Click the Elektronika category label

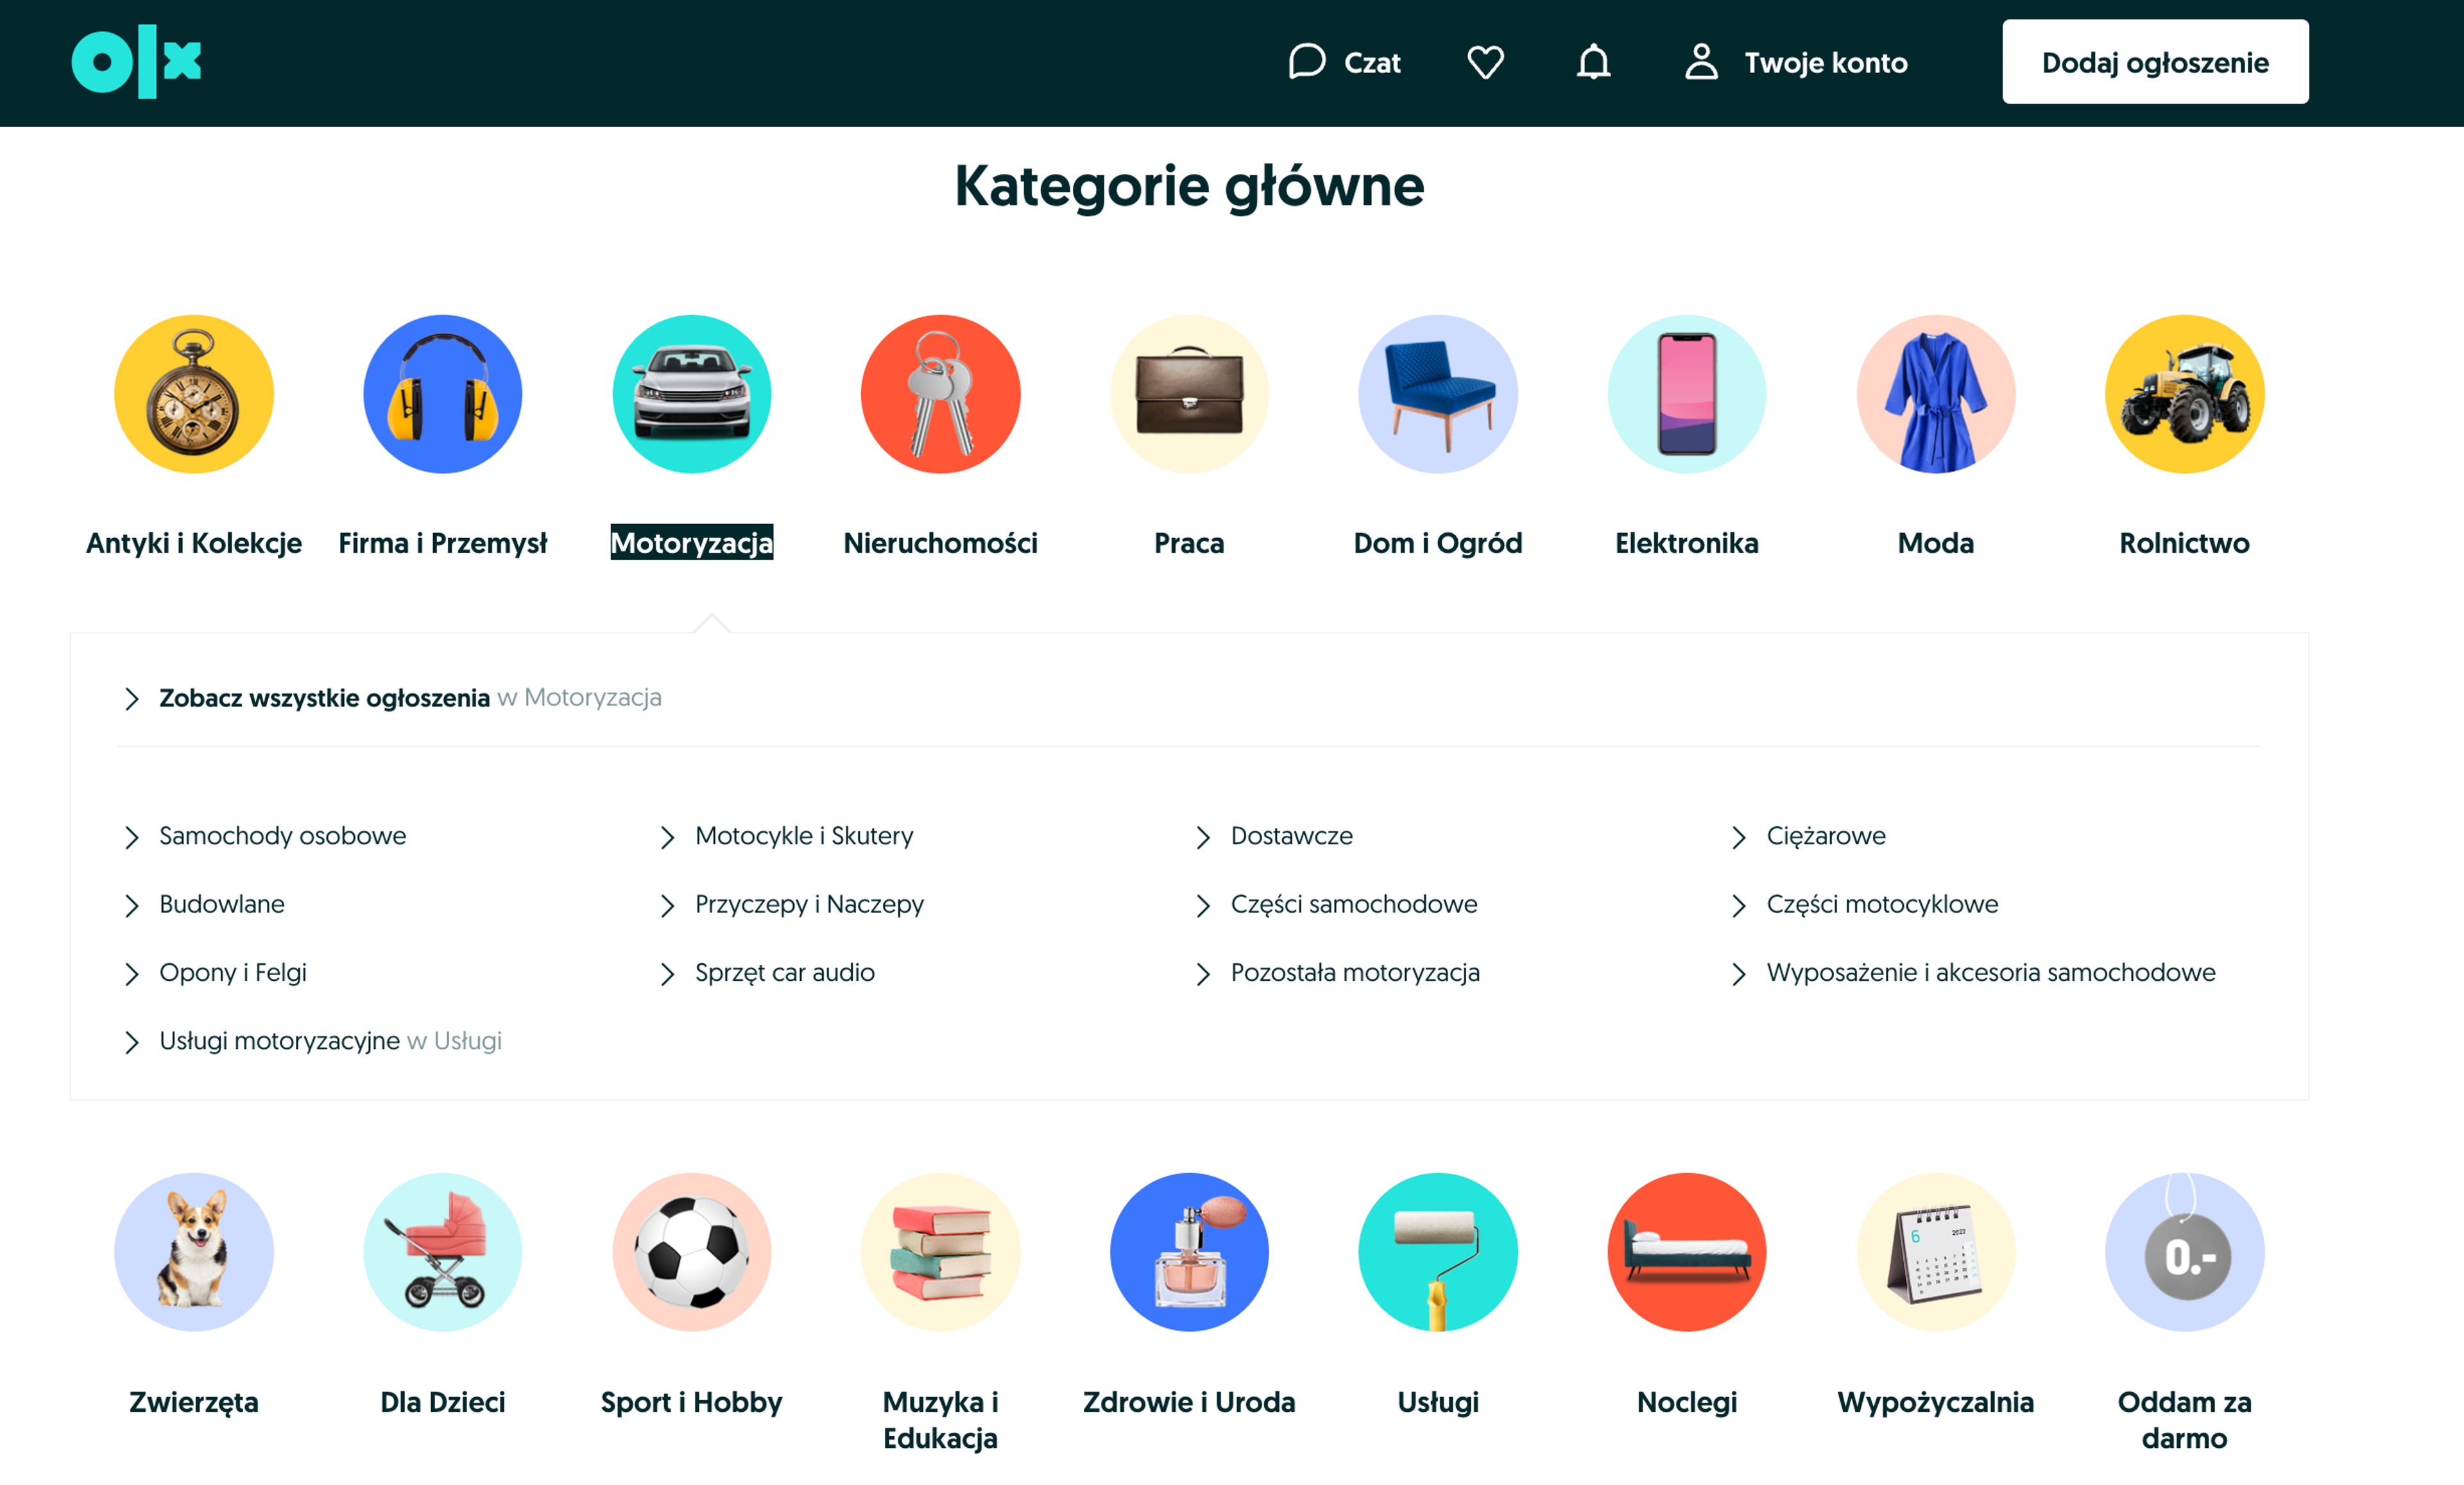tap(1687, 543)
